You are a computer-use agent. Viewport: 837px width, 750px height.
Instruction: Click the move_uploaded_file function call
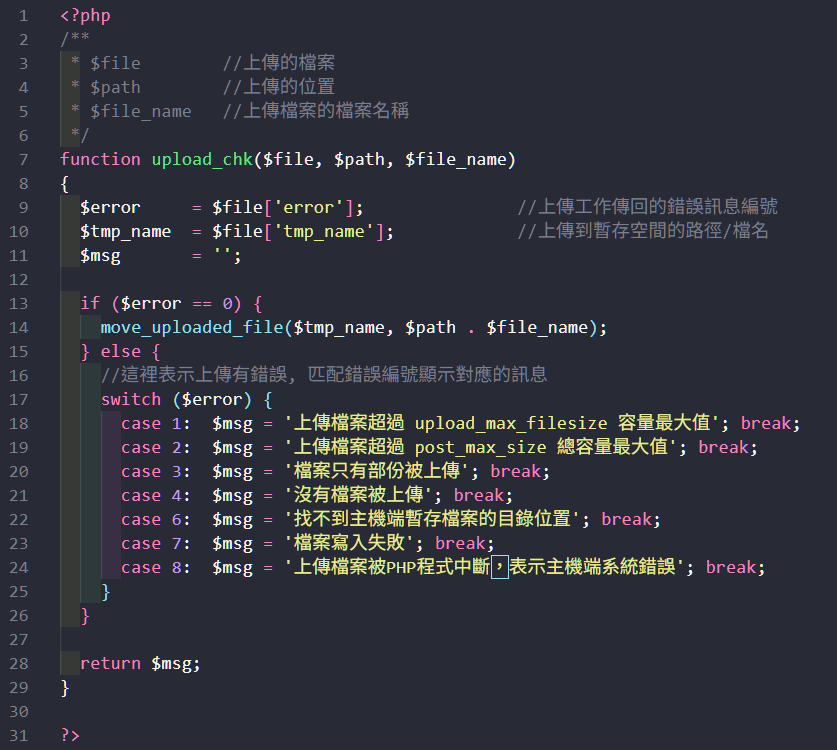tap(191, 327)
